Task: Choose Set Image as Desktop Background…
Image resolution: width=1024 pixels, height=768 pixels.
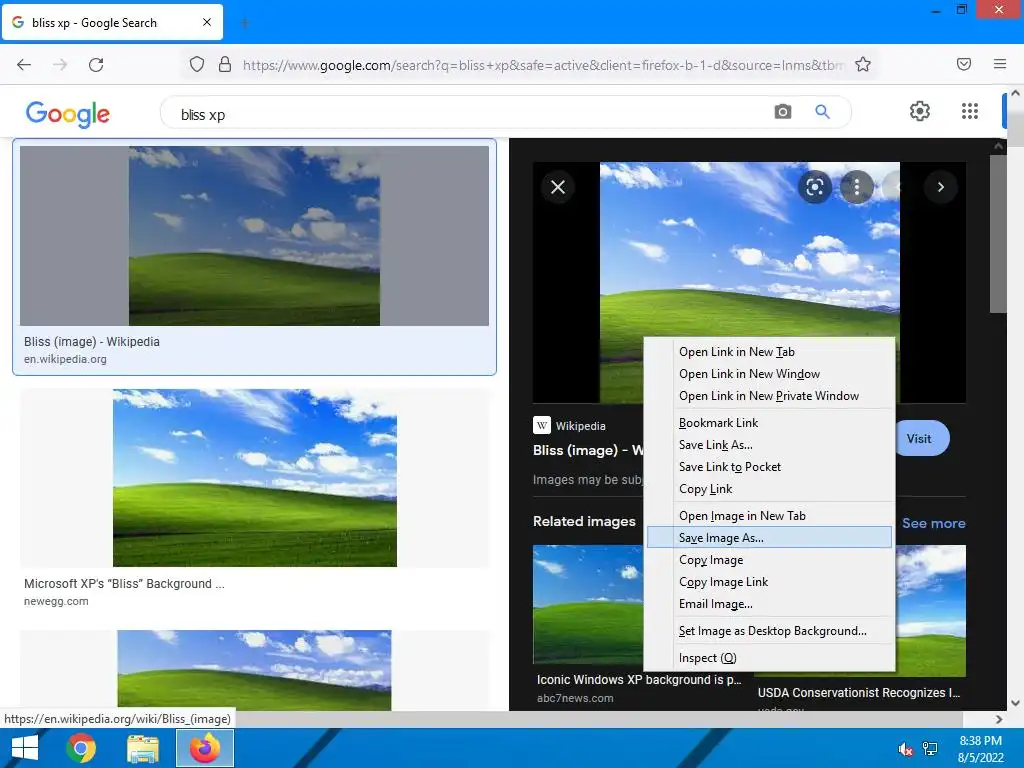Action: coord(769,631)
